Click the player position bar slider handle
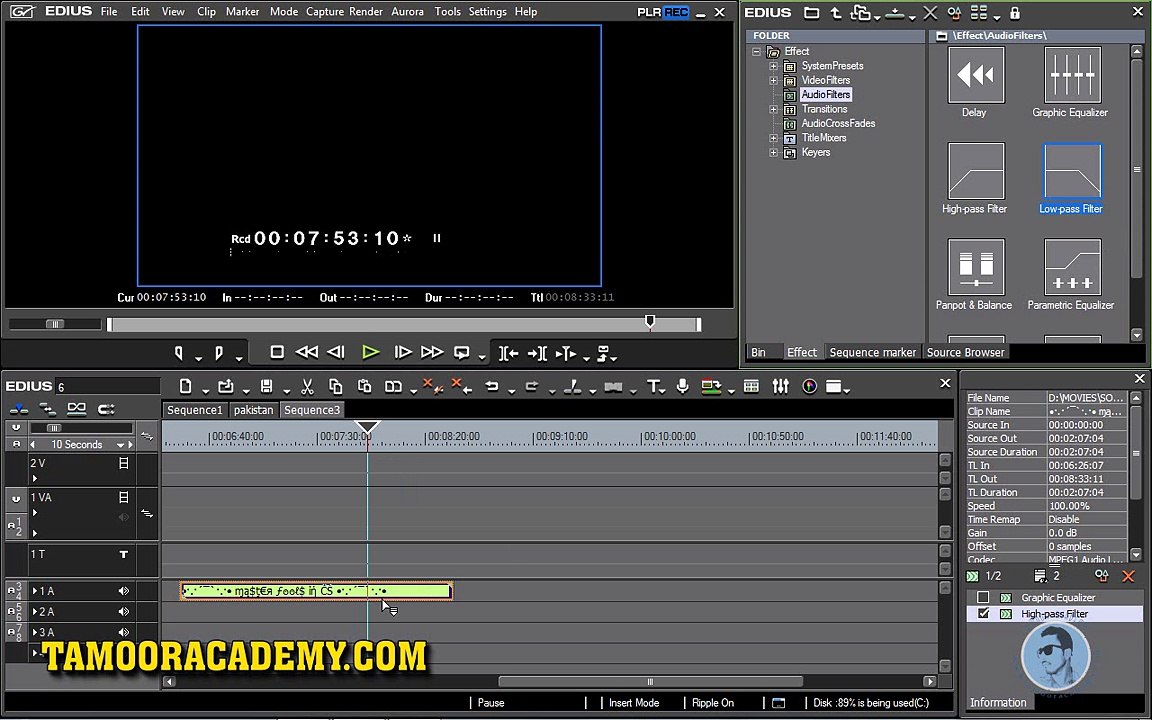This screenshot has width=1152, height=720. (649, 321)
